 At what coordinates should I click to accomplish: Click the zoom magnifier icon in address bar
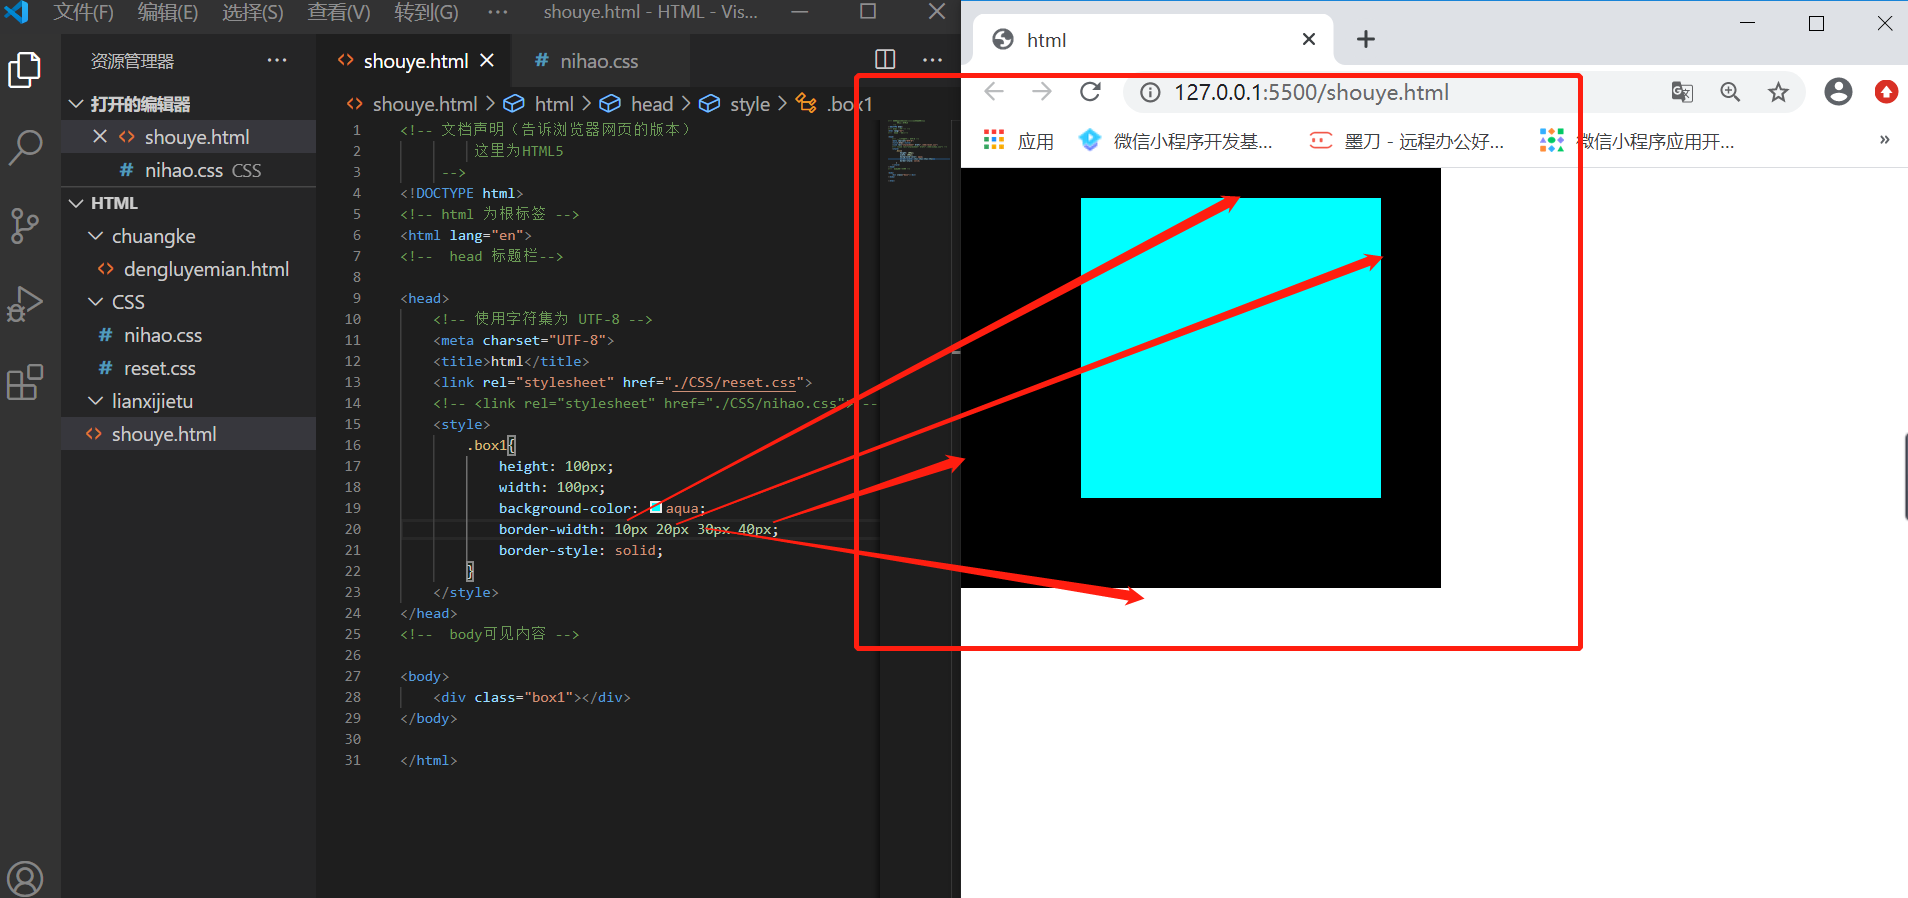(1730, 93)
